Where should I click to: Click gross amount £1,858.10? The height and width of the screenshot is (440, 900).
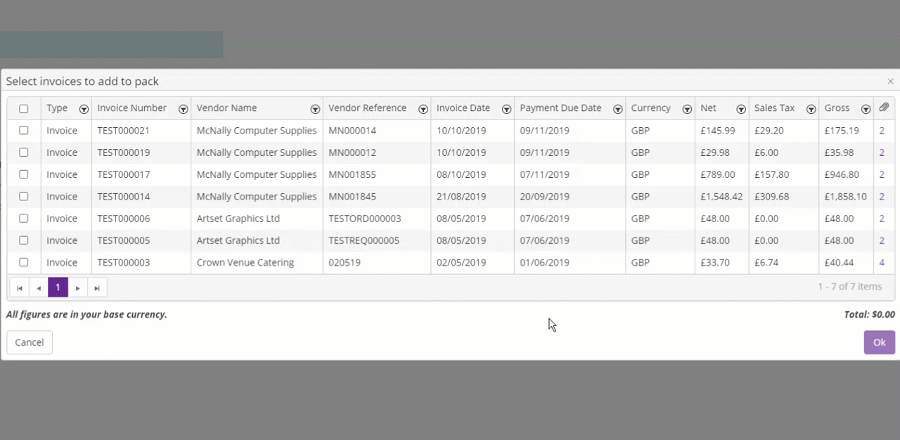[845, 196]
